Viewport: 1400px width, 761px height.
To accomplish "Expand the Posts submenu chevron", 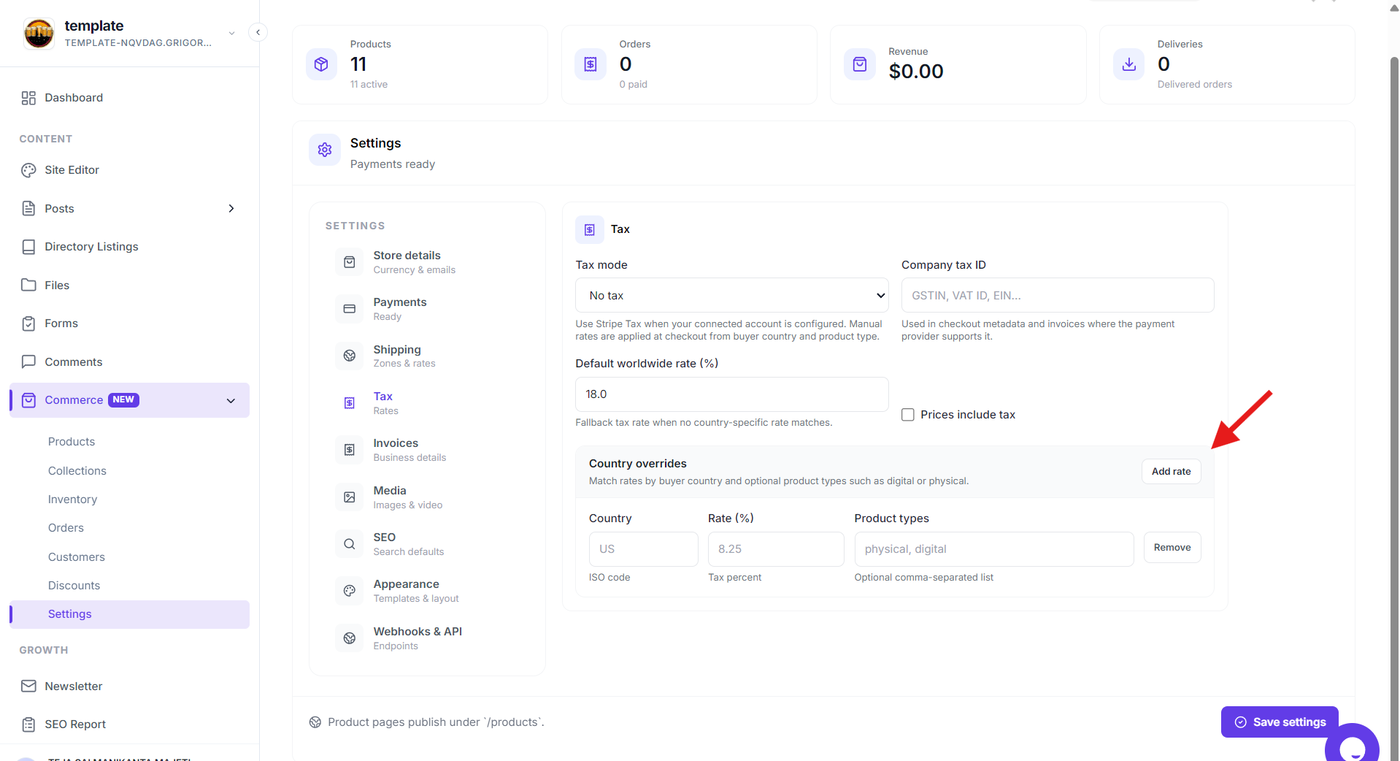I will tap(231, 209).
